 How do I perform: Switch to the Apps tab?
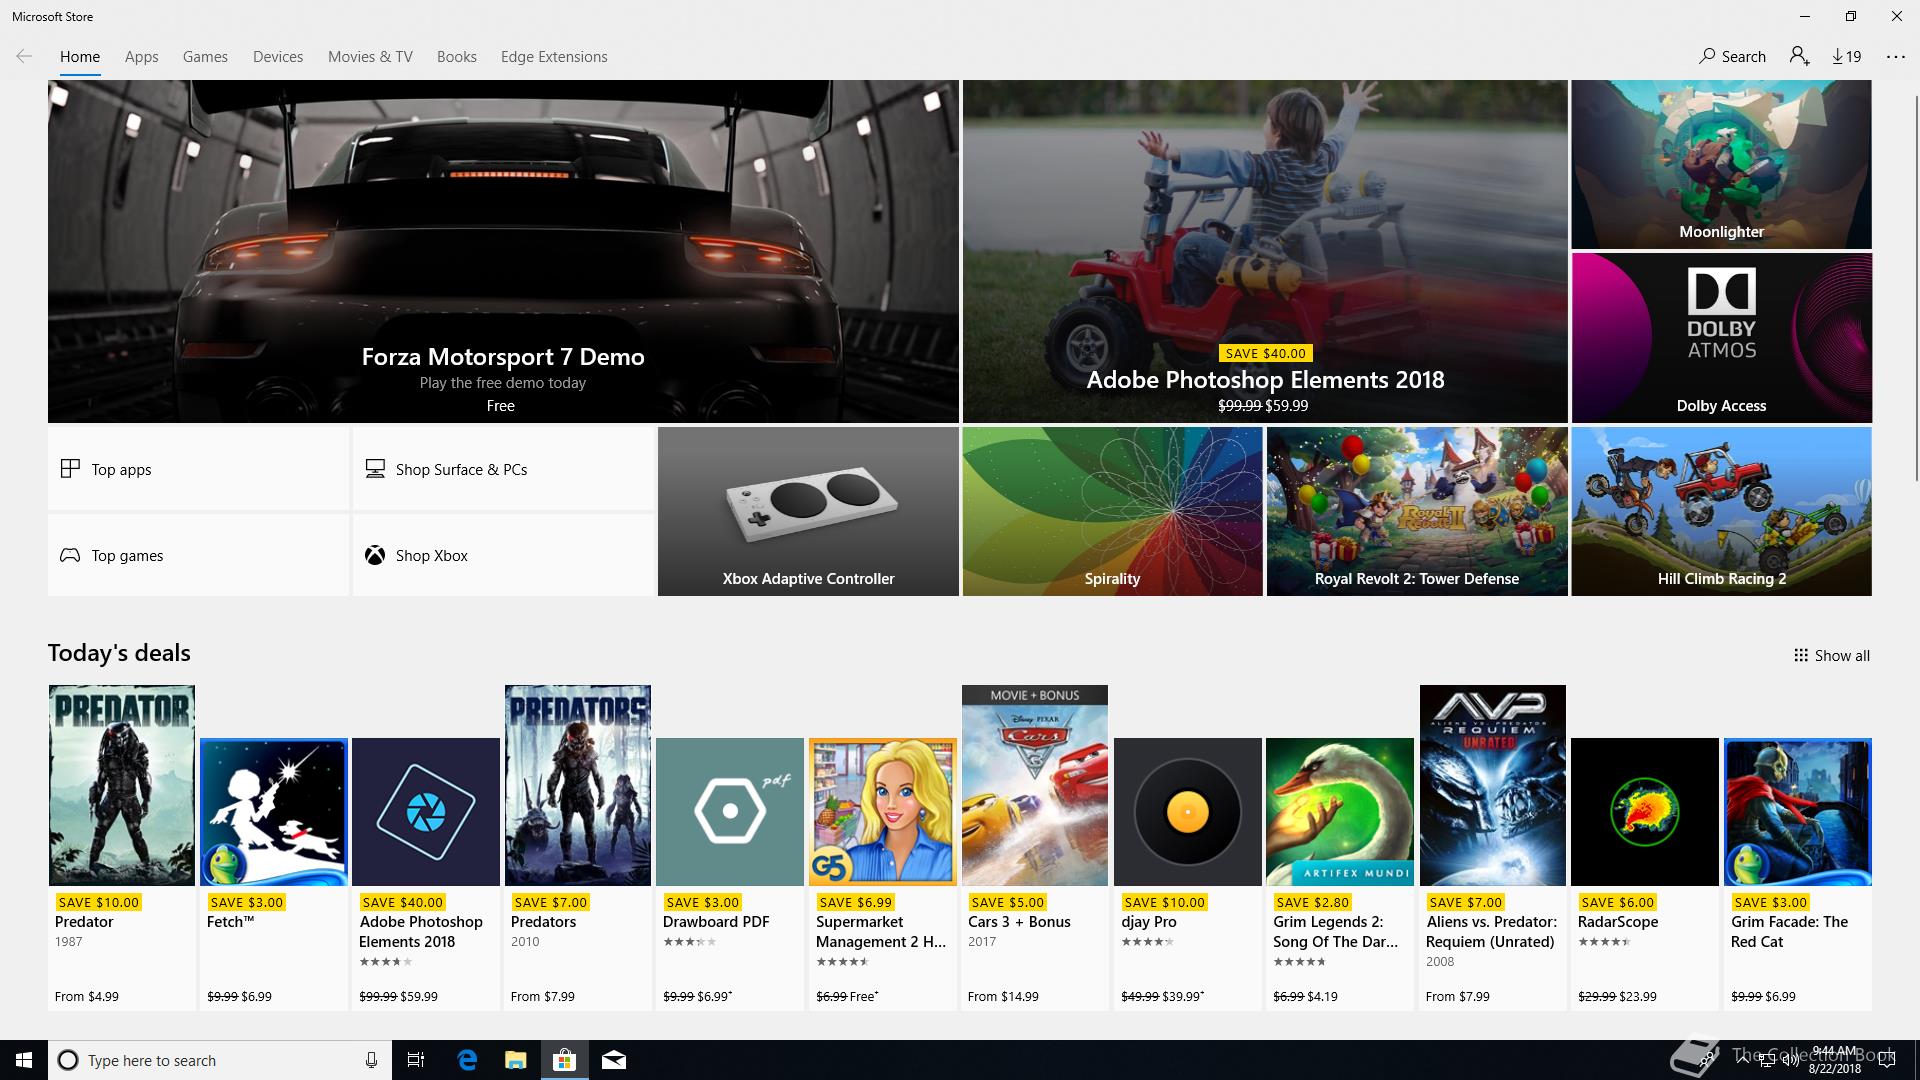pos(142,57)
